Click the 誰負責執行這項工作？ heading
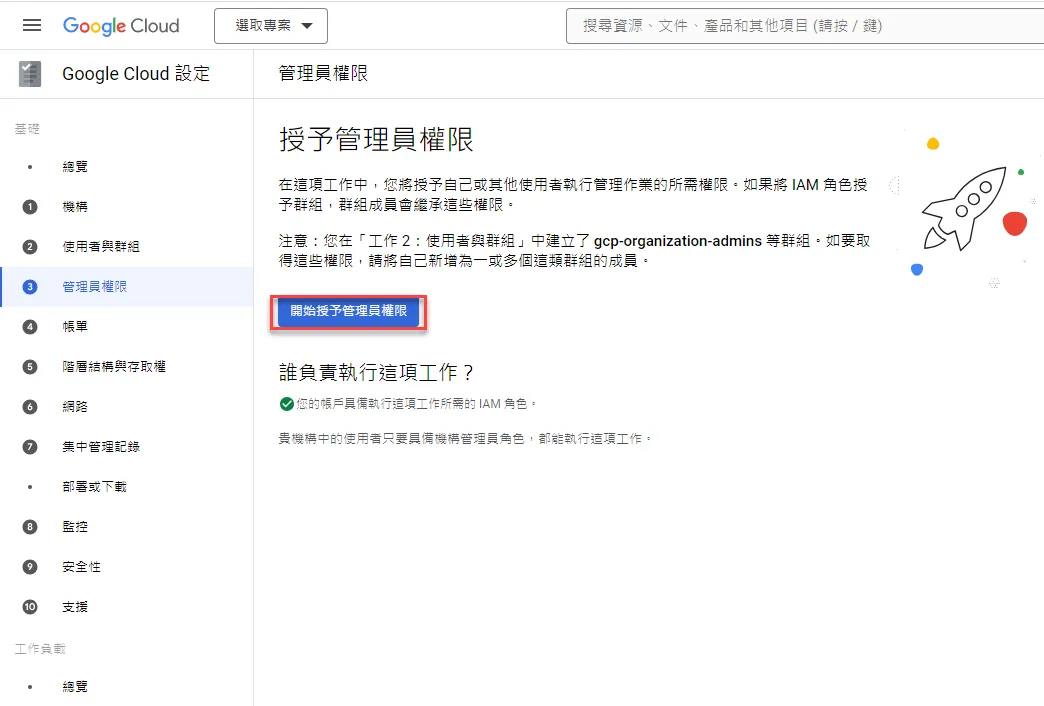 pos(376,372)
